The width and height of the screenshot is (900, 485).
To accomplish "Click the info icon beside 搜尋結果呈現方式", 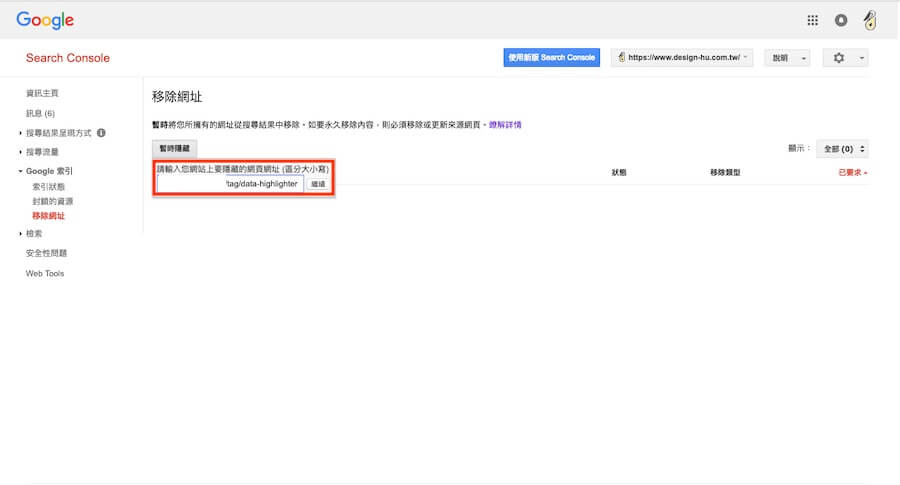I will pos(101,132).
